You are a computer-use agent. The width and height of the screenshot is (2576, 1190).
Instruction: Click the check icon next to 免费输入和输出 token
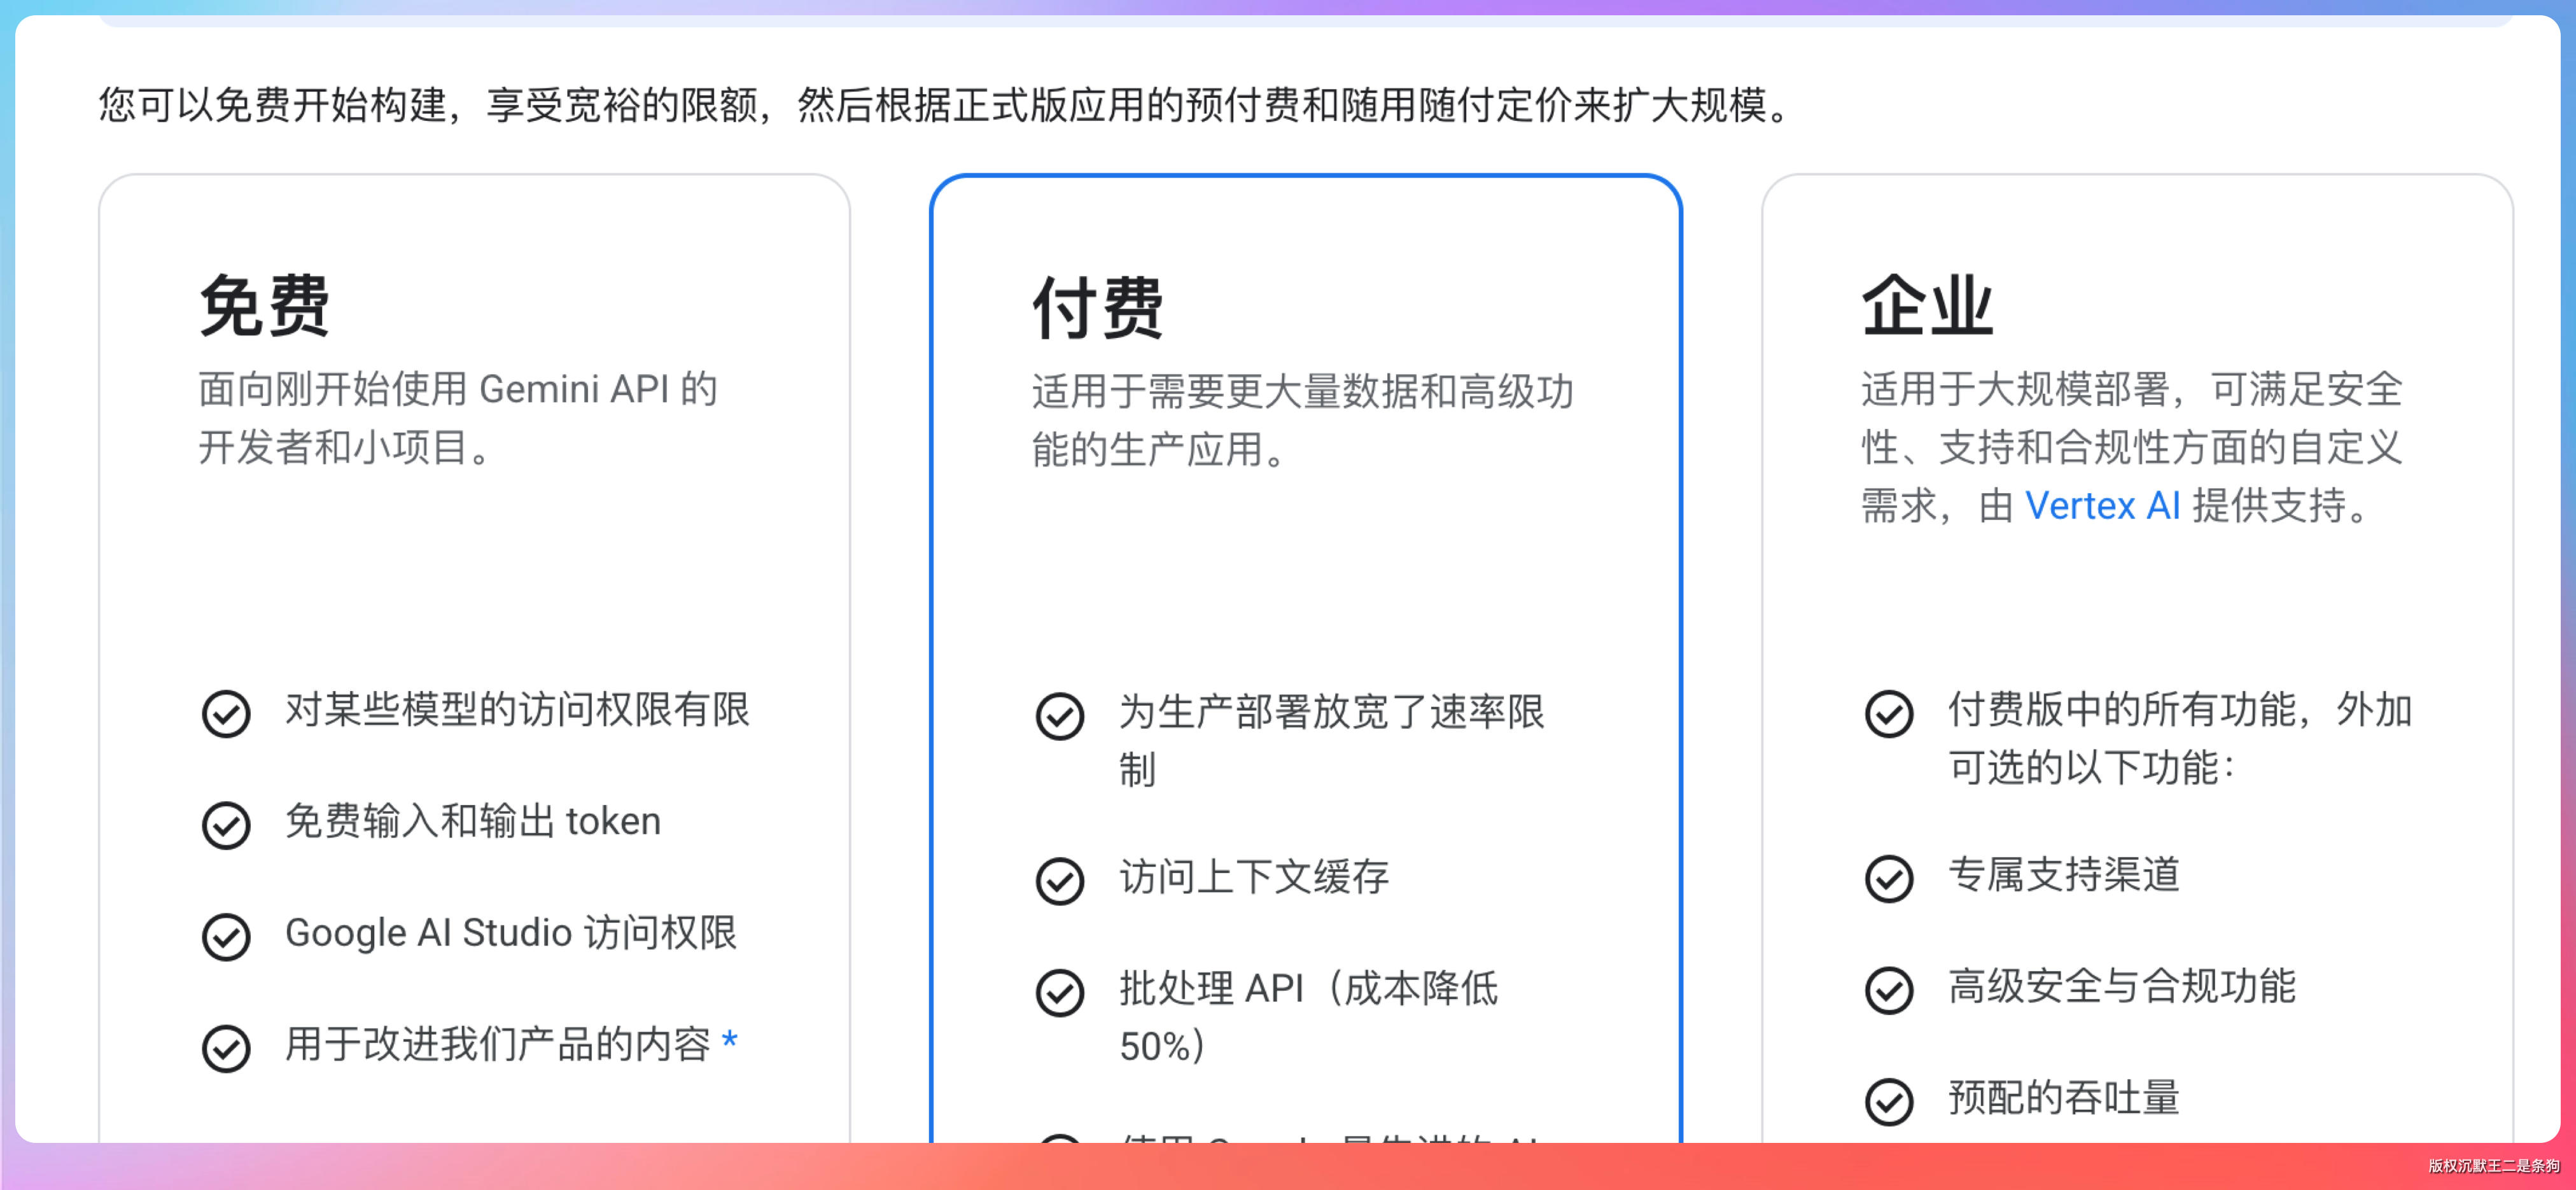click(226, 825)
